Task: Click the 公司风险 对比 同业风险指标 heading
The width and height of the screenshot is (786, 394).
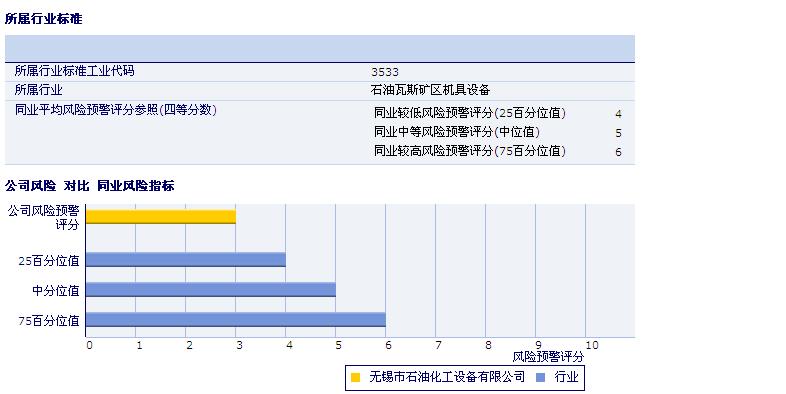Action: pos(90,186)
